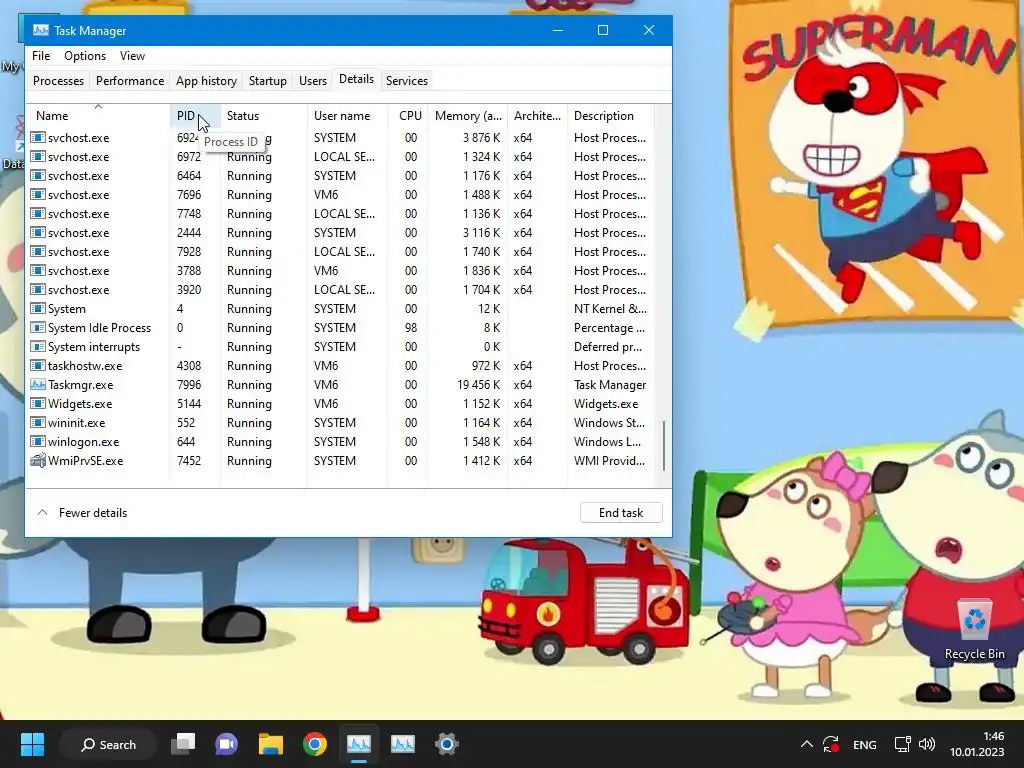
Task: Open the View menu
Action: click(132, 56)
